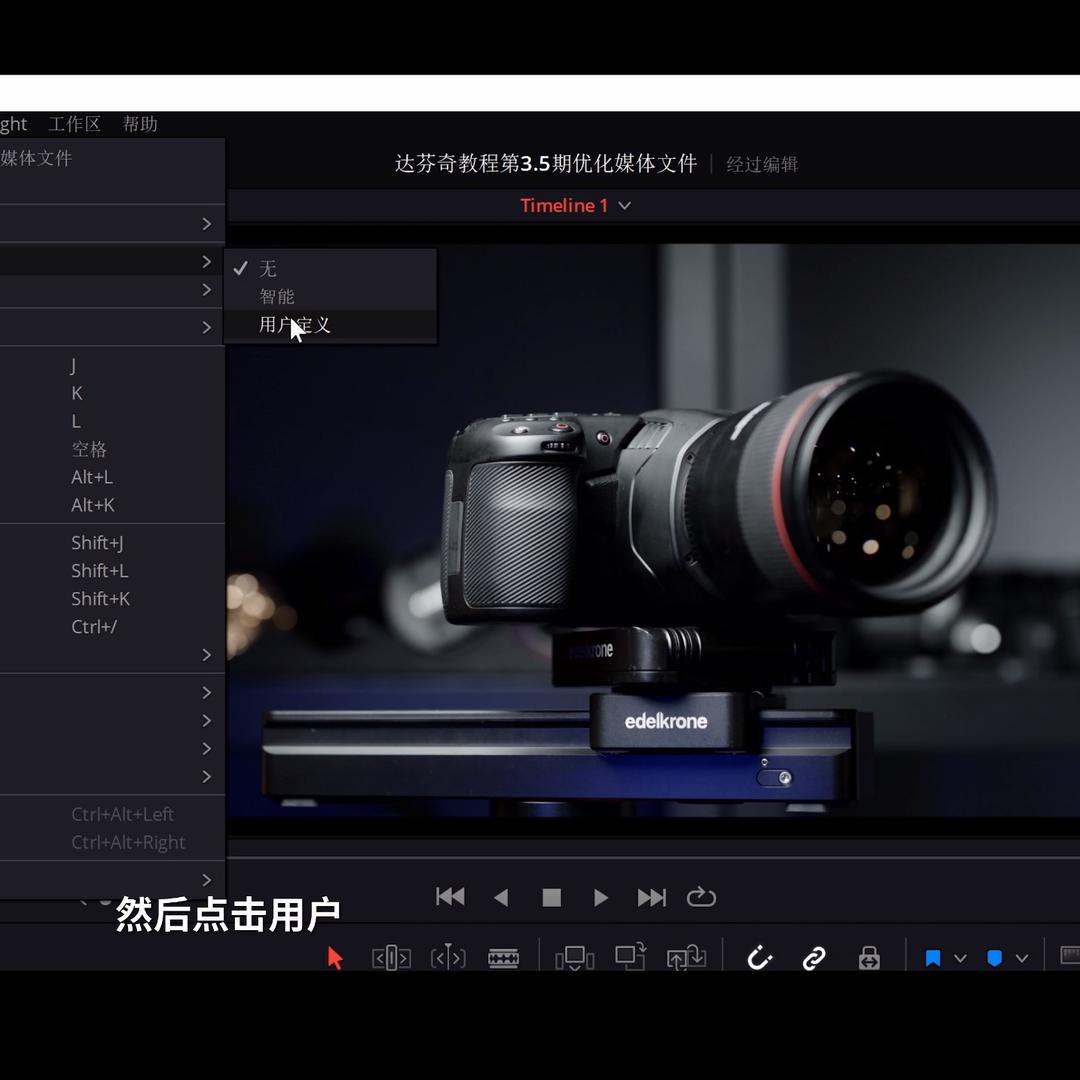Open the blue Flag color dropdown arrow

point(960,958)
